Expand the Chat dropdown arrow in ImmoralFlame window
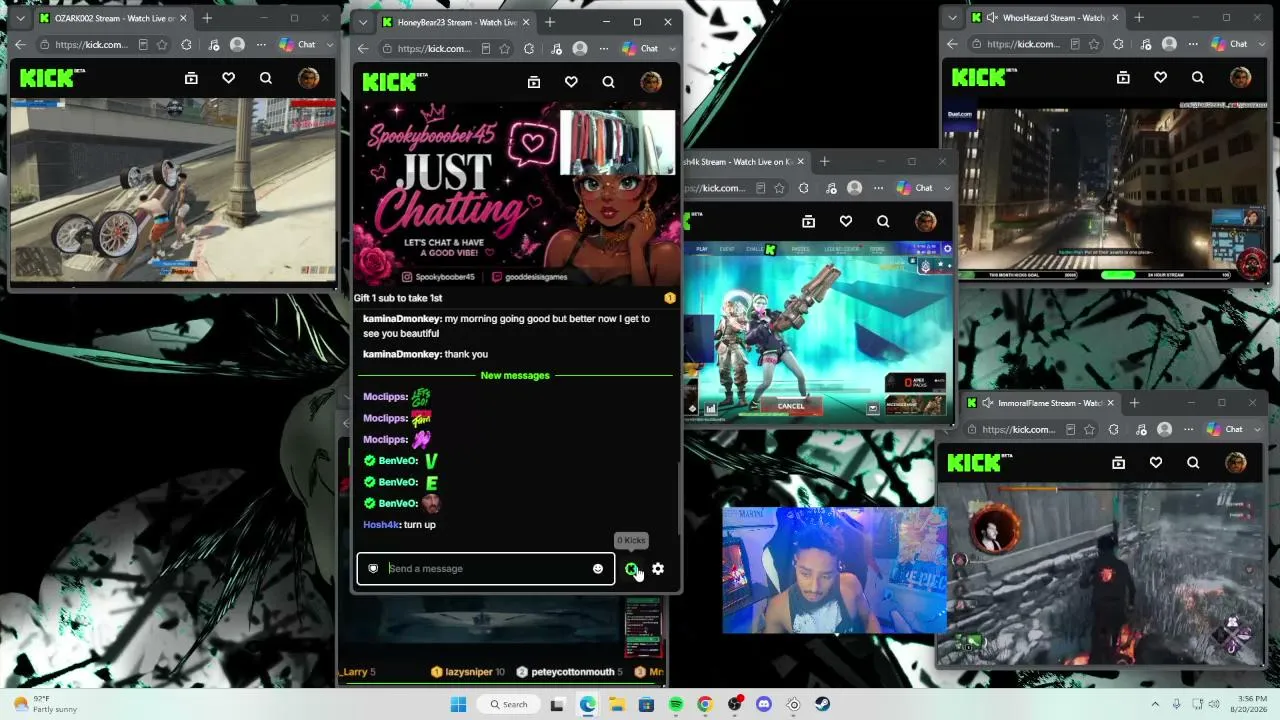The height and width of the screenshot is (720, 1280). coord(1256,429)
